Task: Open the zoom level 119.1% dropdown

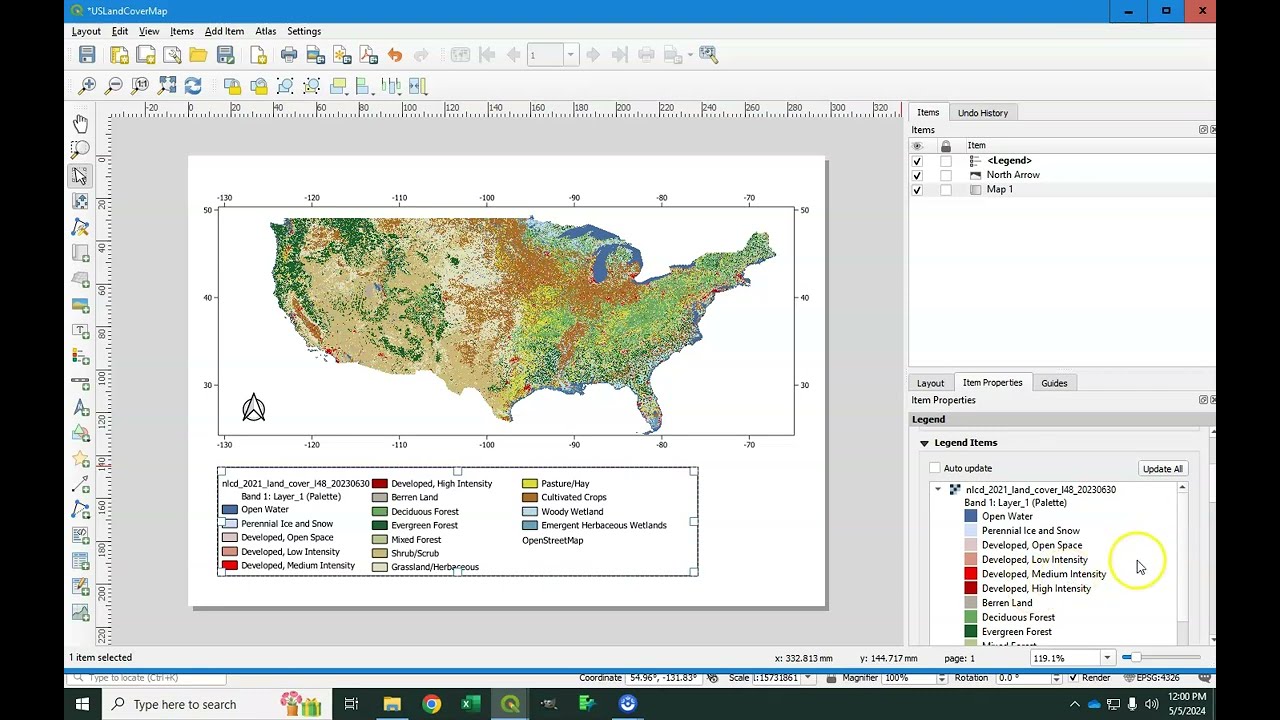Action: [1107, 658]
